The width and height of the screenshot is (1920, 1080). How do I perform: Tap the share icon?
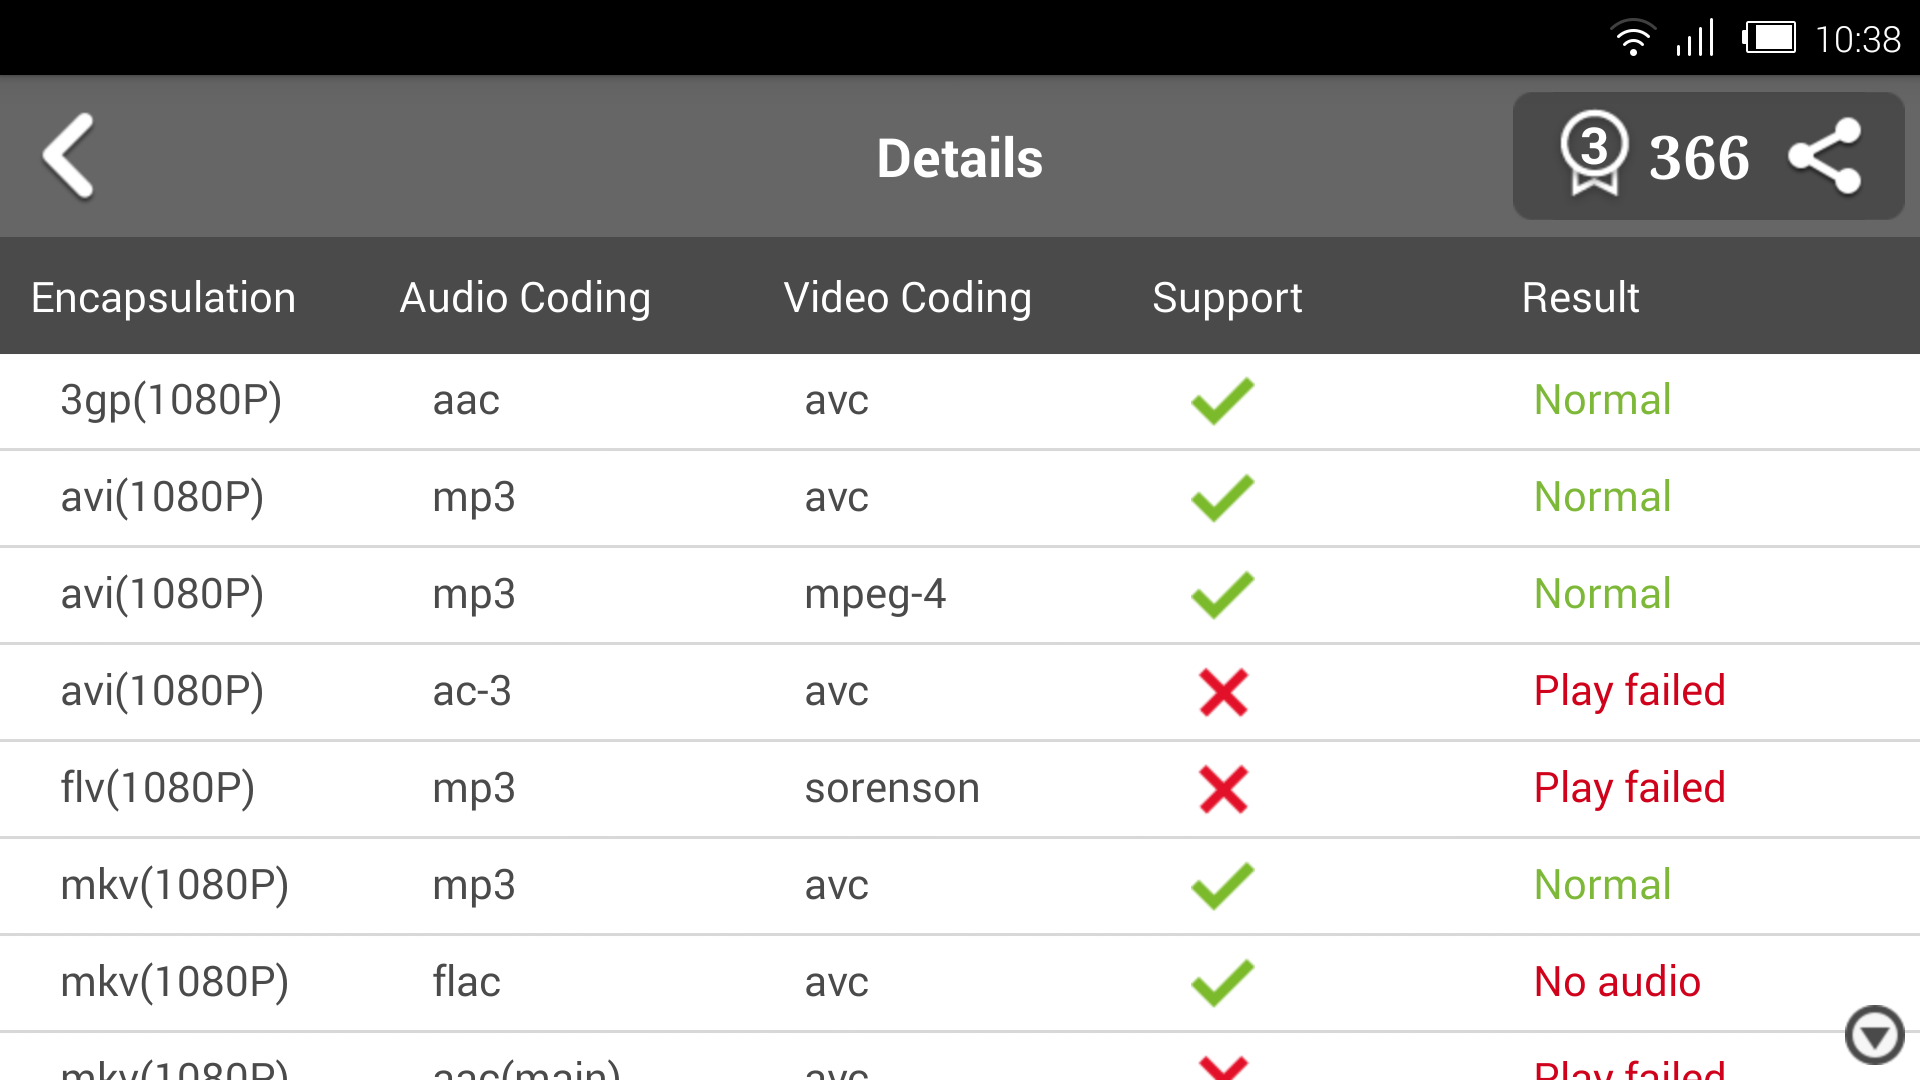tap(1825, 157)
